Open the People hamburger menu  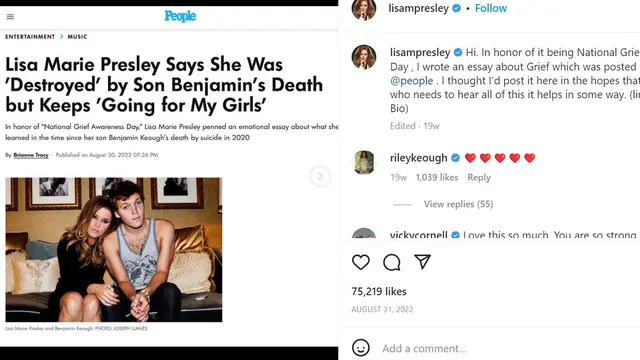pyautogui.click(x=10, y=17)
